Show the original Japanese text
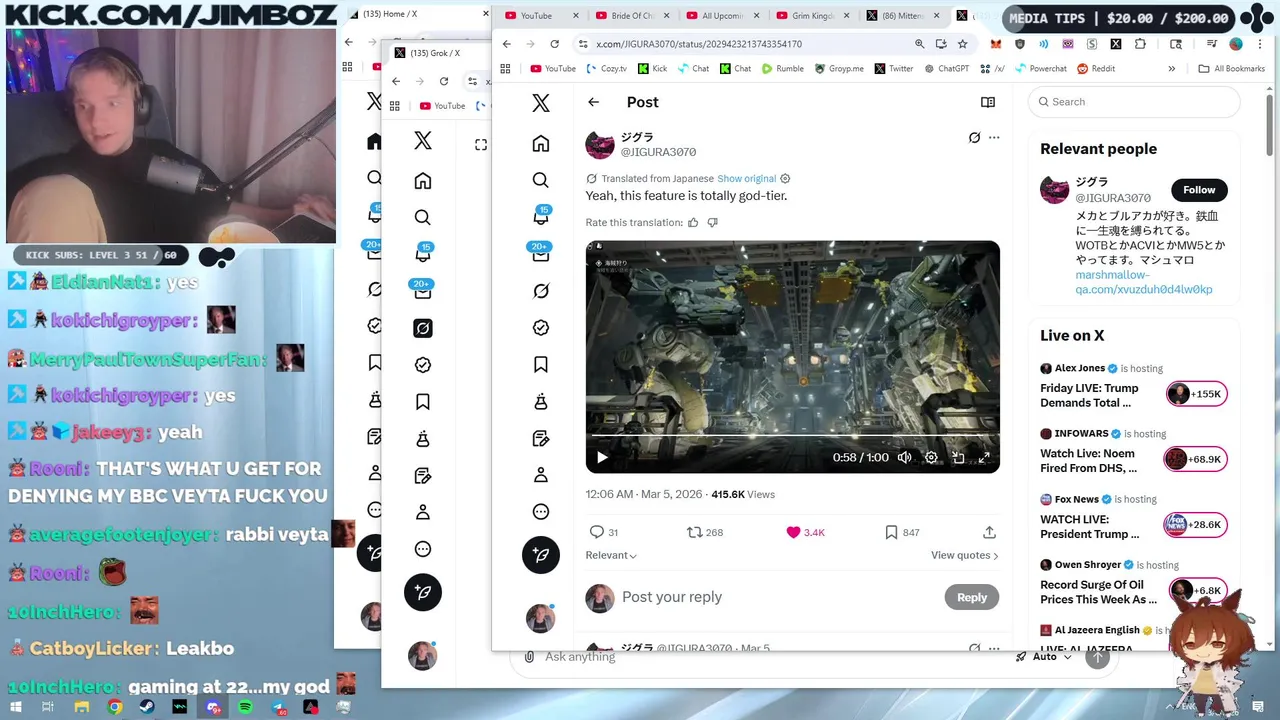 click(746, 179)
